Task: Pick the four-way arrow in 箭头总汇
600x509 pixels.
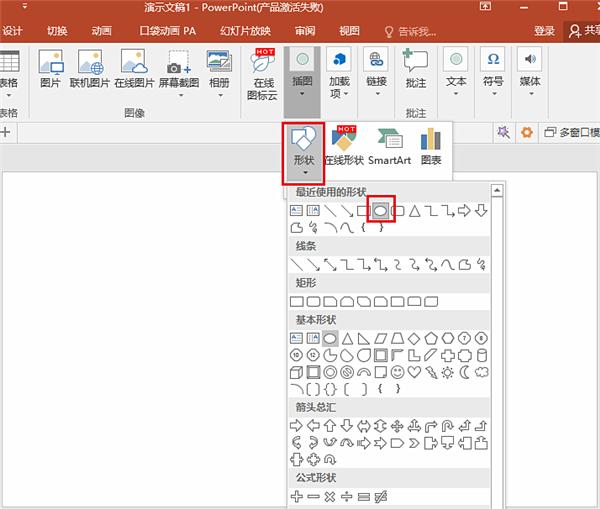Action: 397,426
